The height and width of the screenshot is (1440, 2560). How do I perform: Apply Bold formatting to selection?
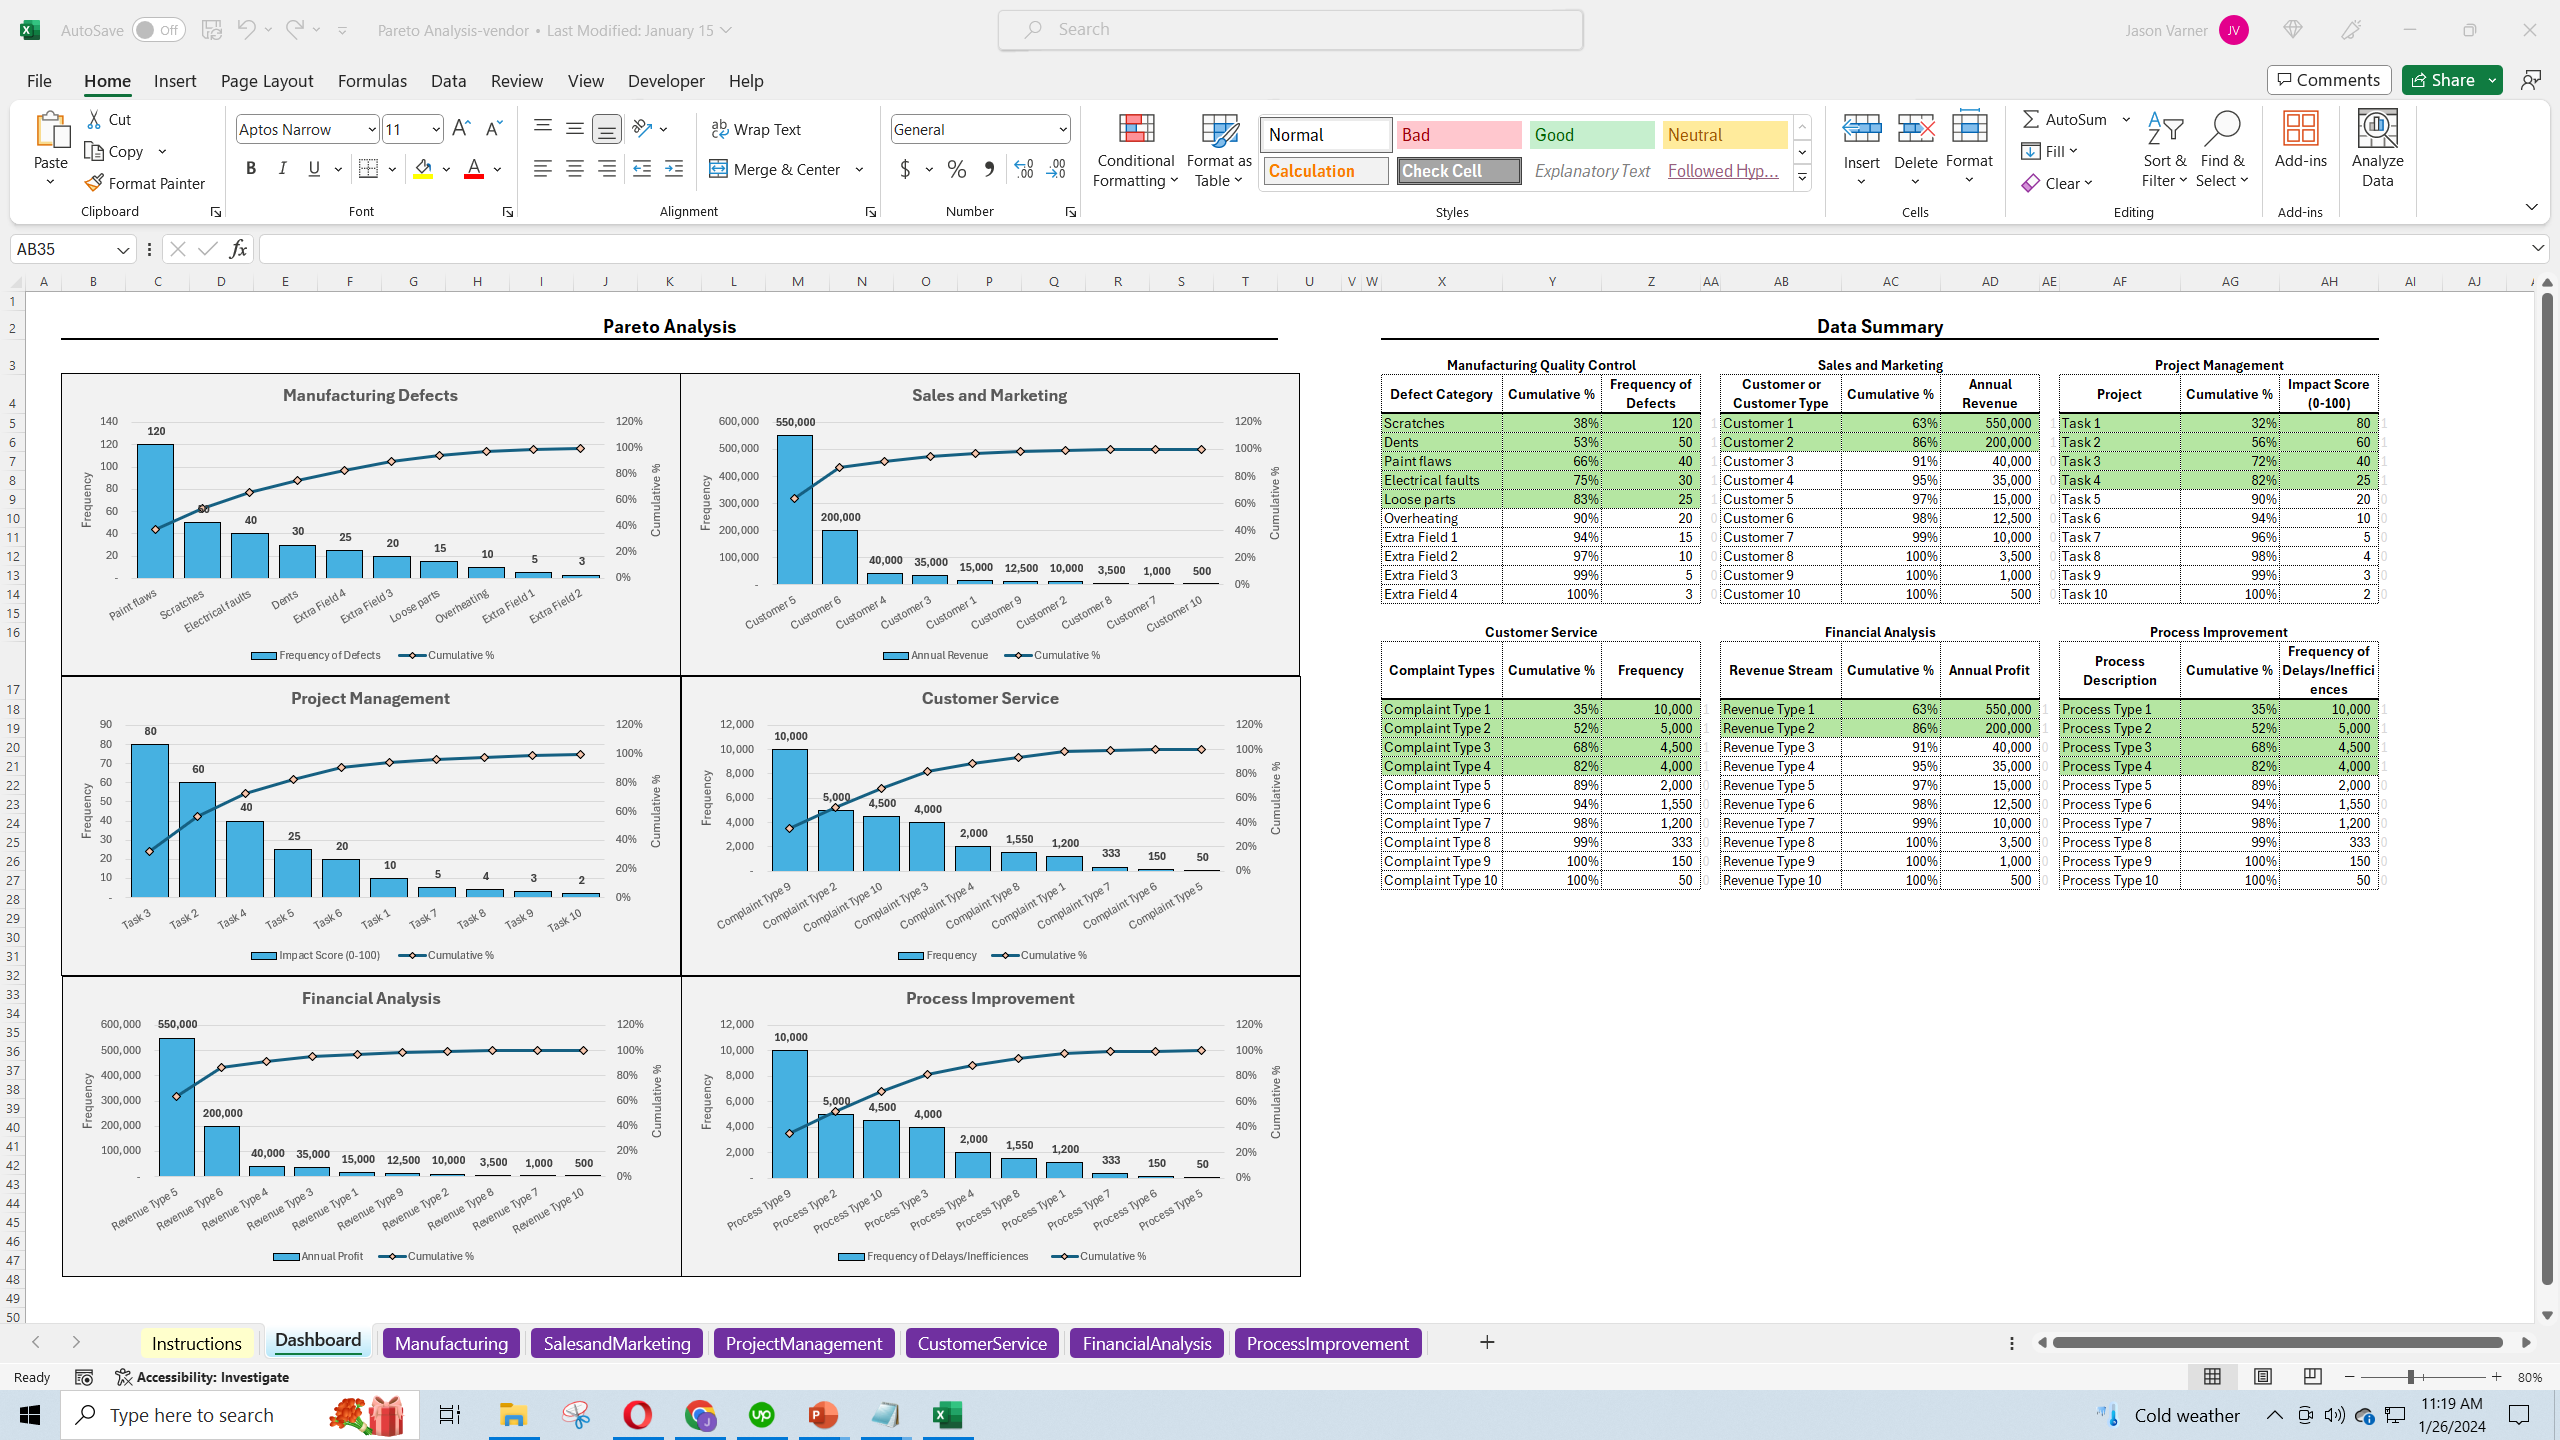[x=251, y=169]
